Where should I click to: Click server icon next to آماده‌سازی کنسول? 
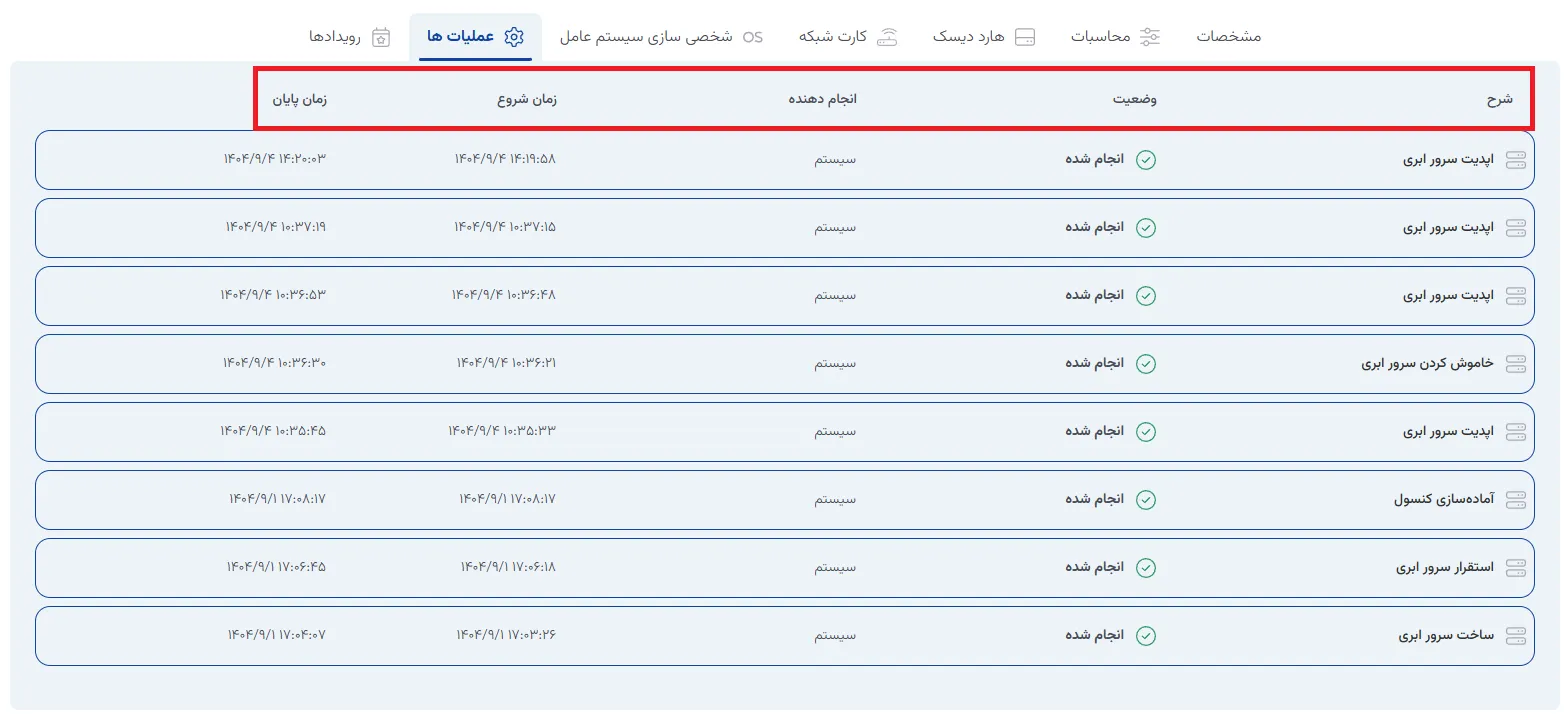[x=1516, y=500]
